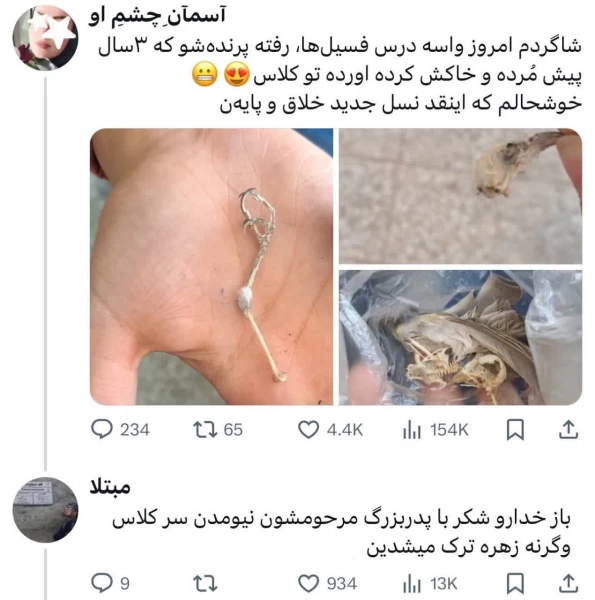This screenshot has height=600, width=595.
Task: Open the main tweet's text about fossils
Action: tap(340, 75)
